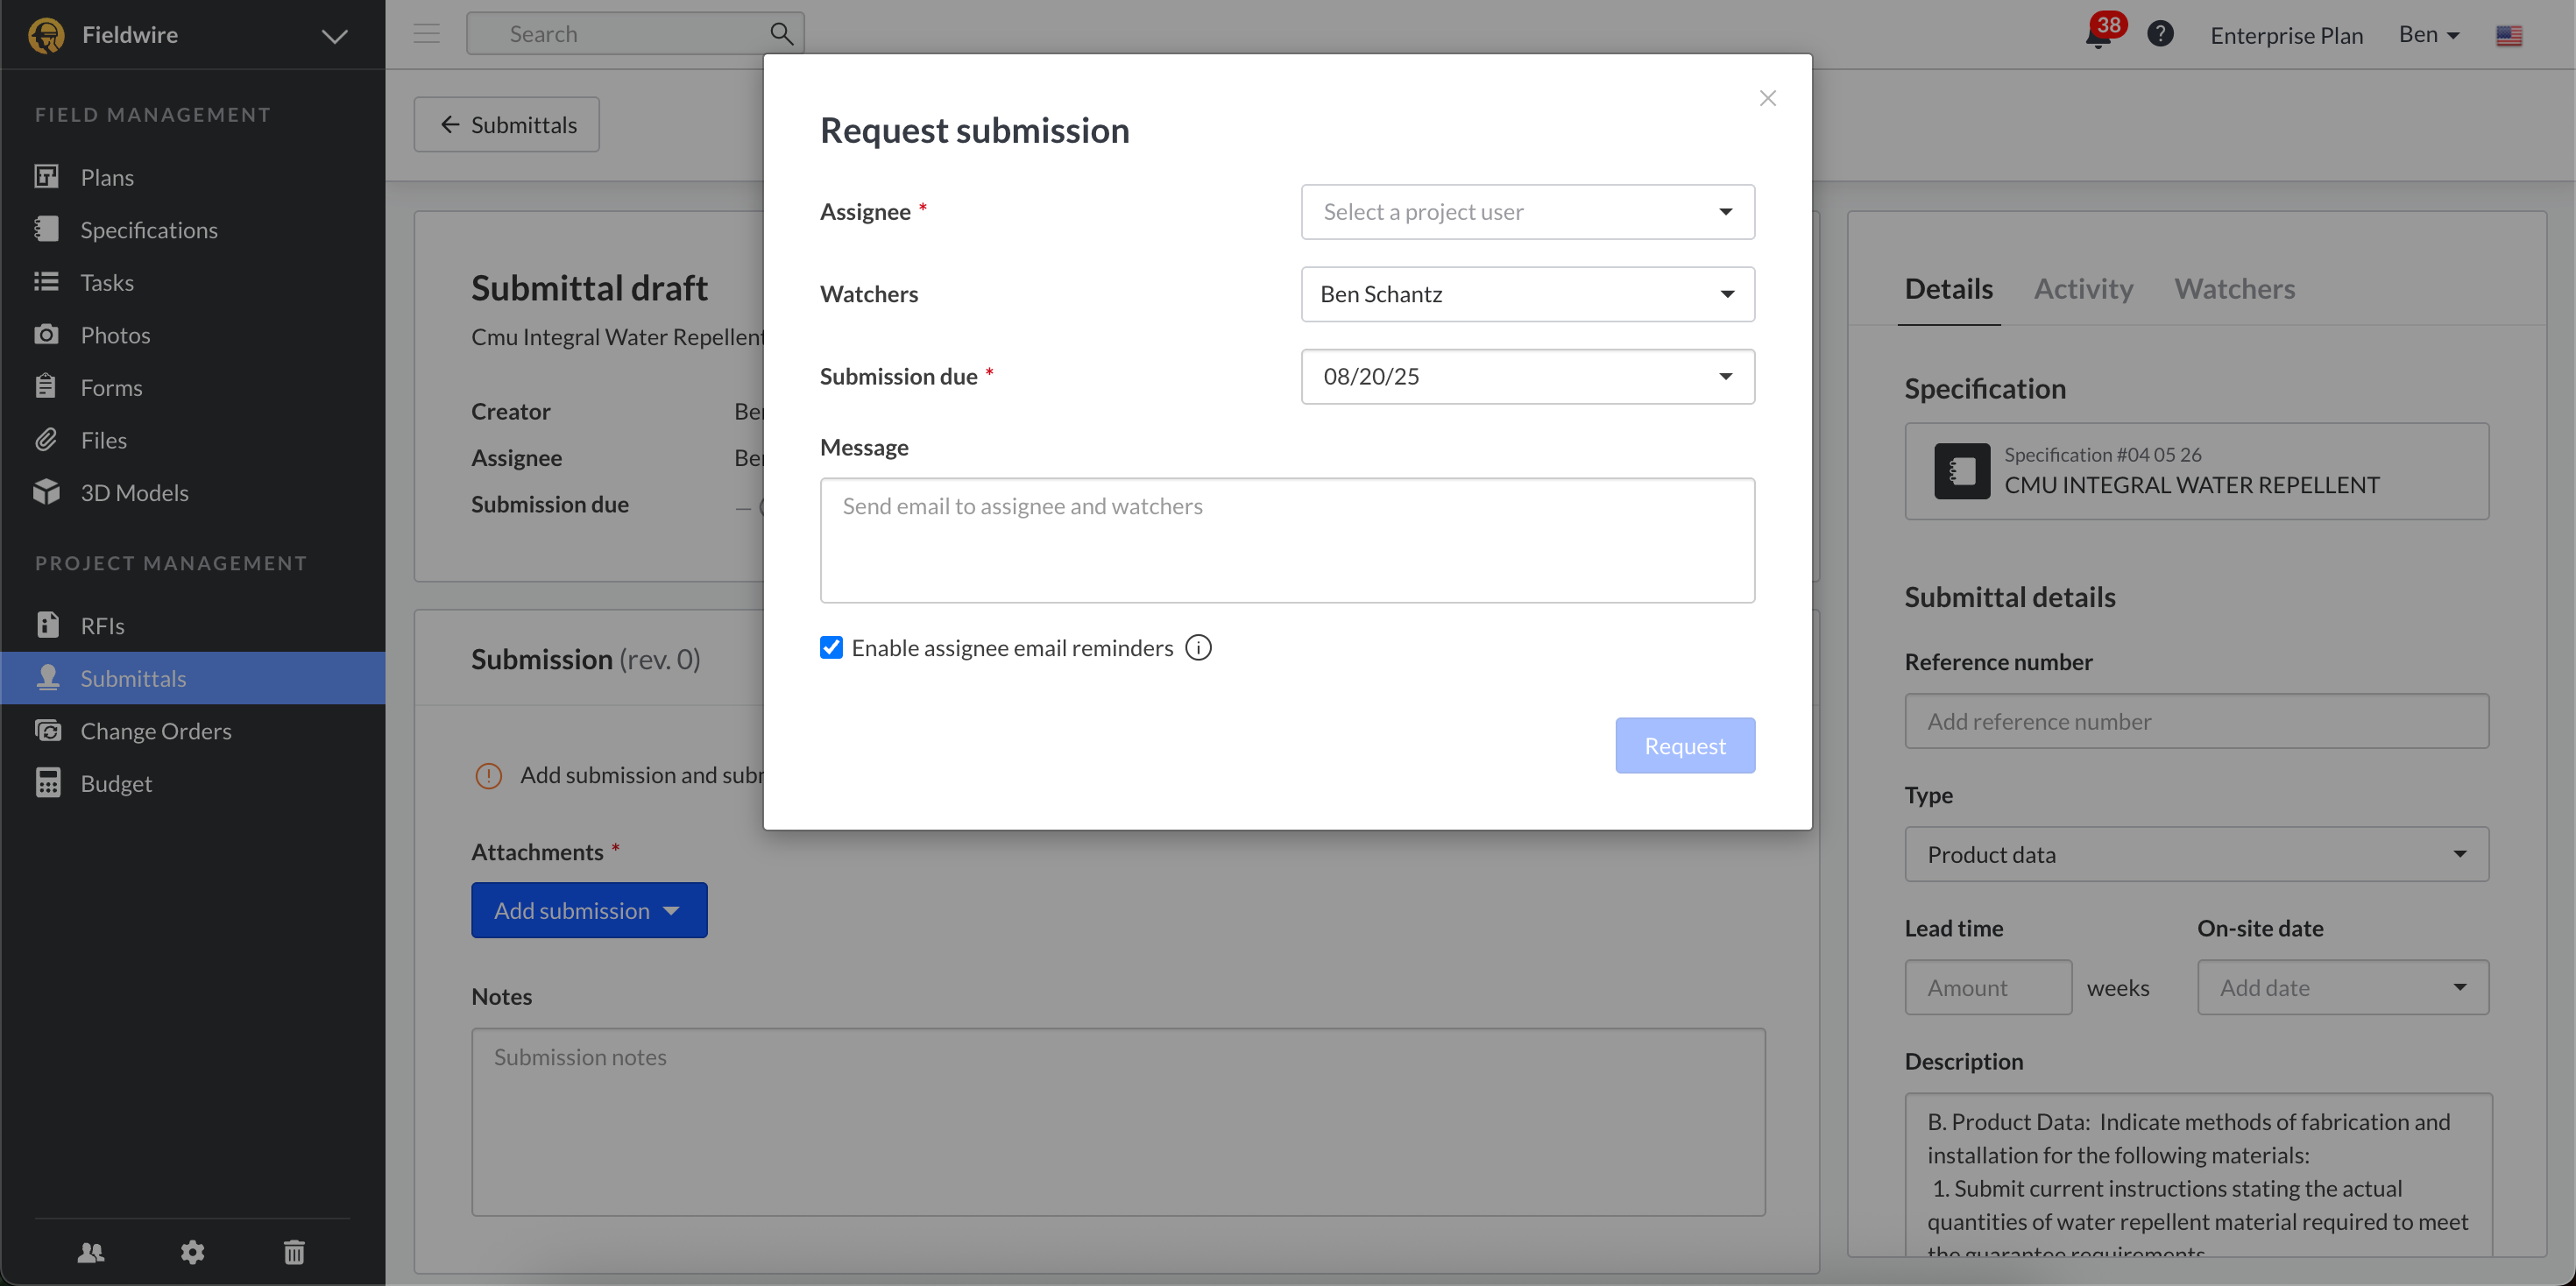Click the trash icon in sidebar
The image size is (2576, 1286).
click(294, 1251)
